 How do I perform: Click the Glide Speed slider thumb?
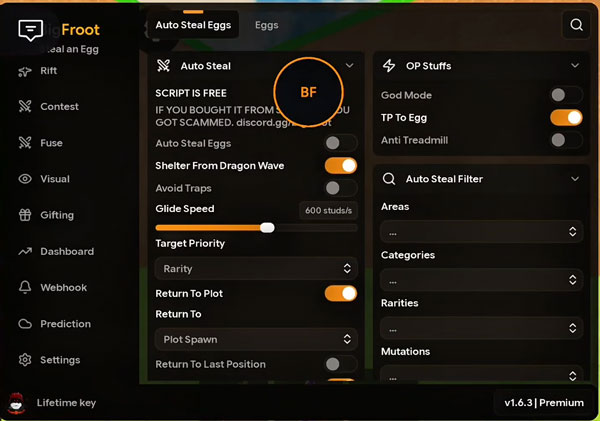(x=267, y=228)
